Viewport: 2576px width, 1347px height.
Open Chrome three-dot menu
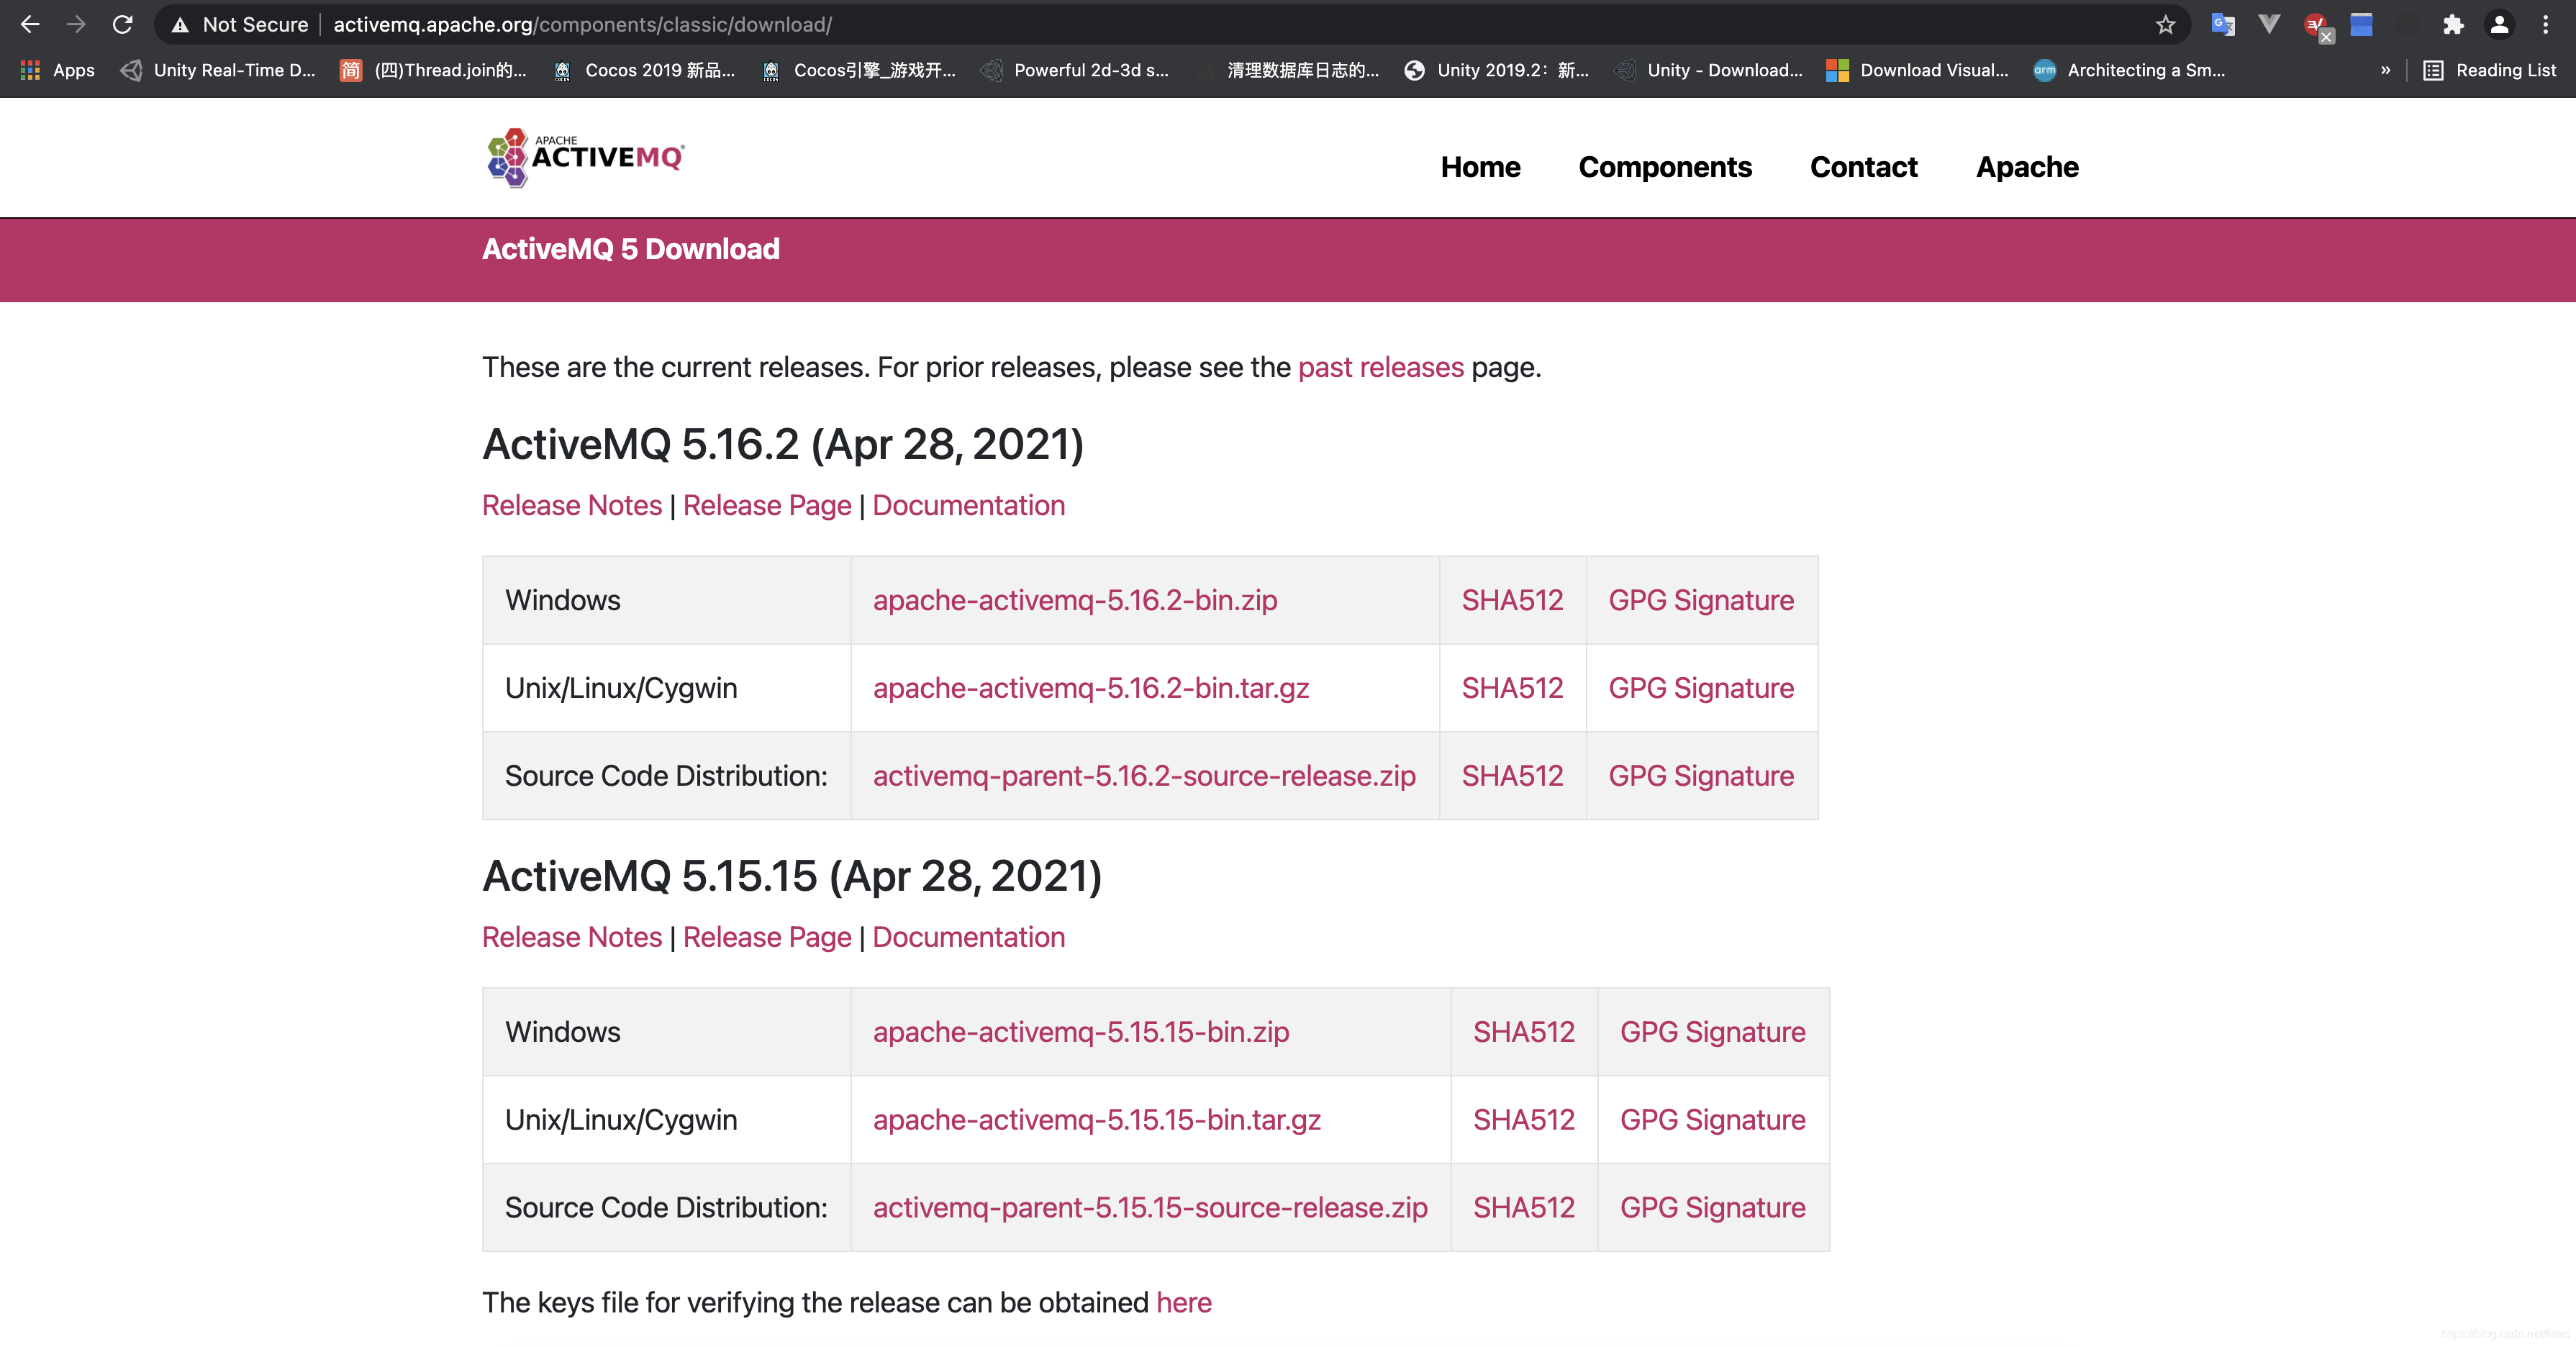coord(2546,25)
